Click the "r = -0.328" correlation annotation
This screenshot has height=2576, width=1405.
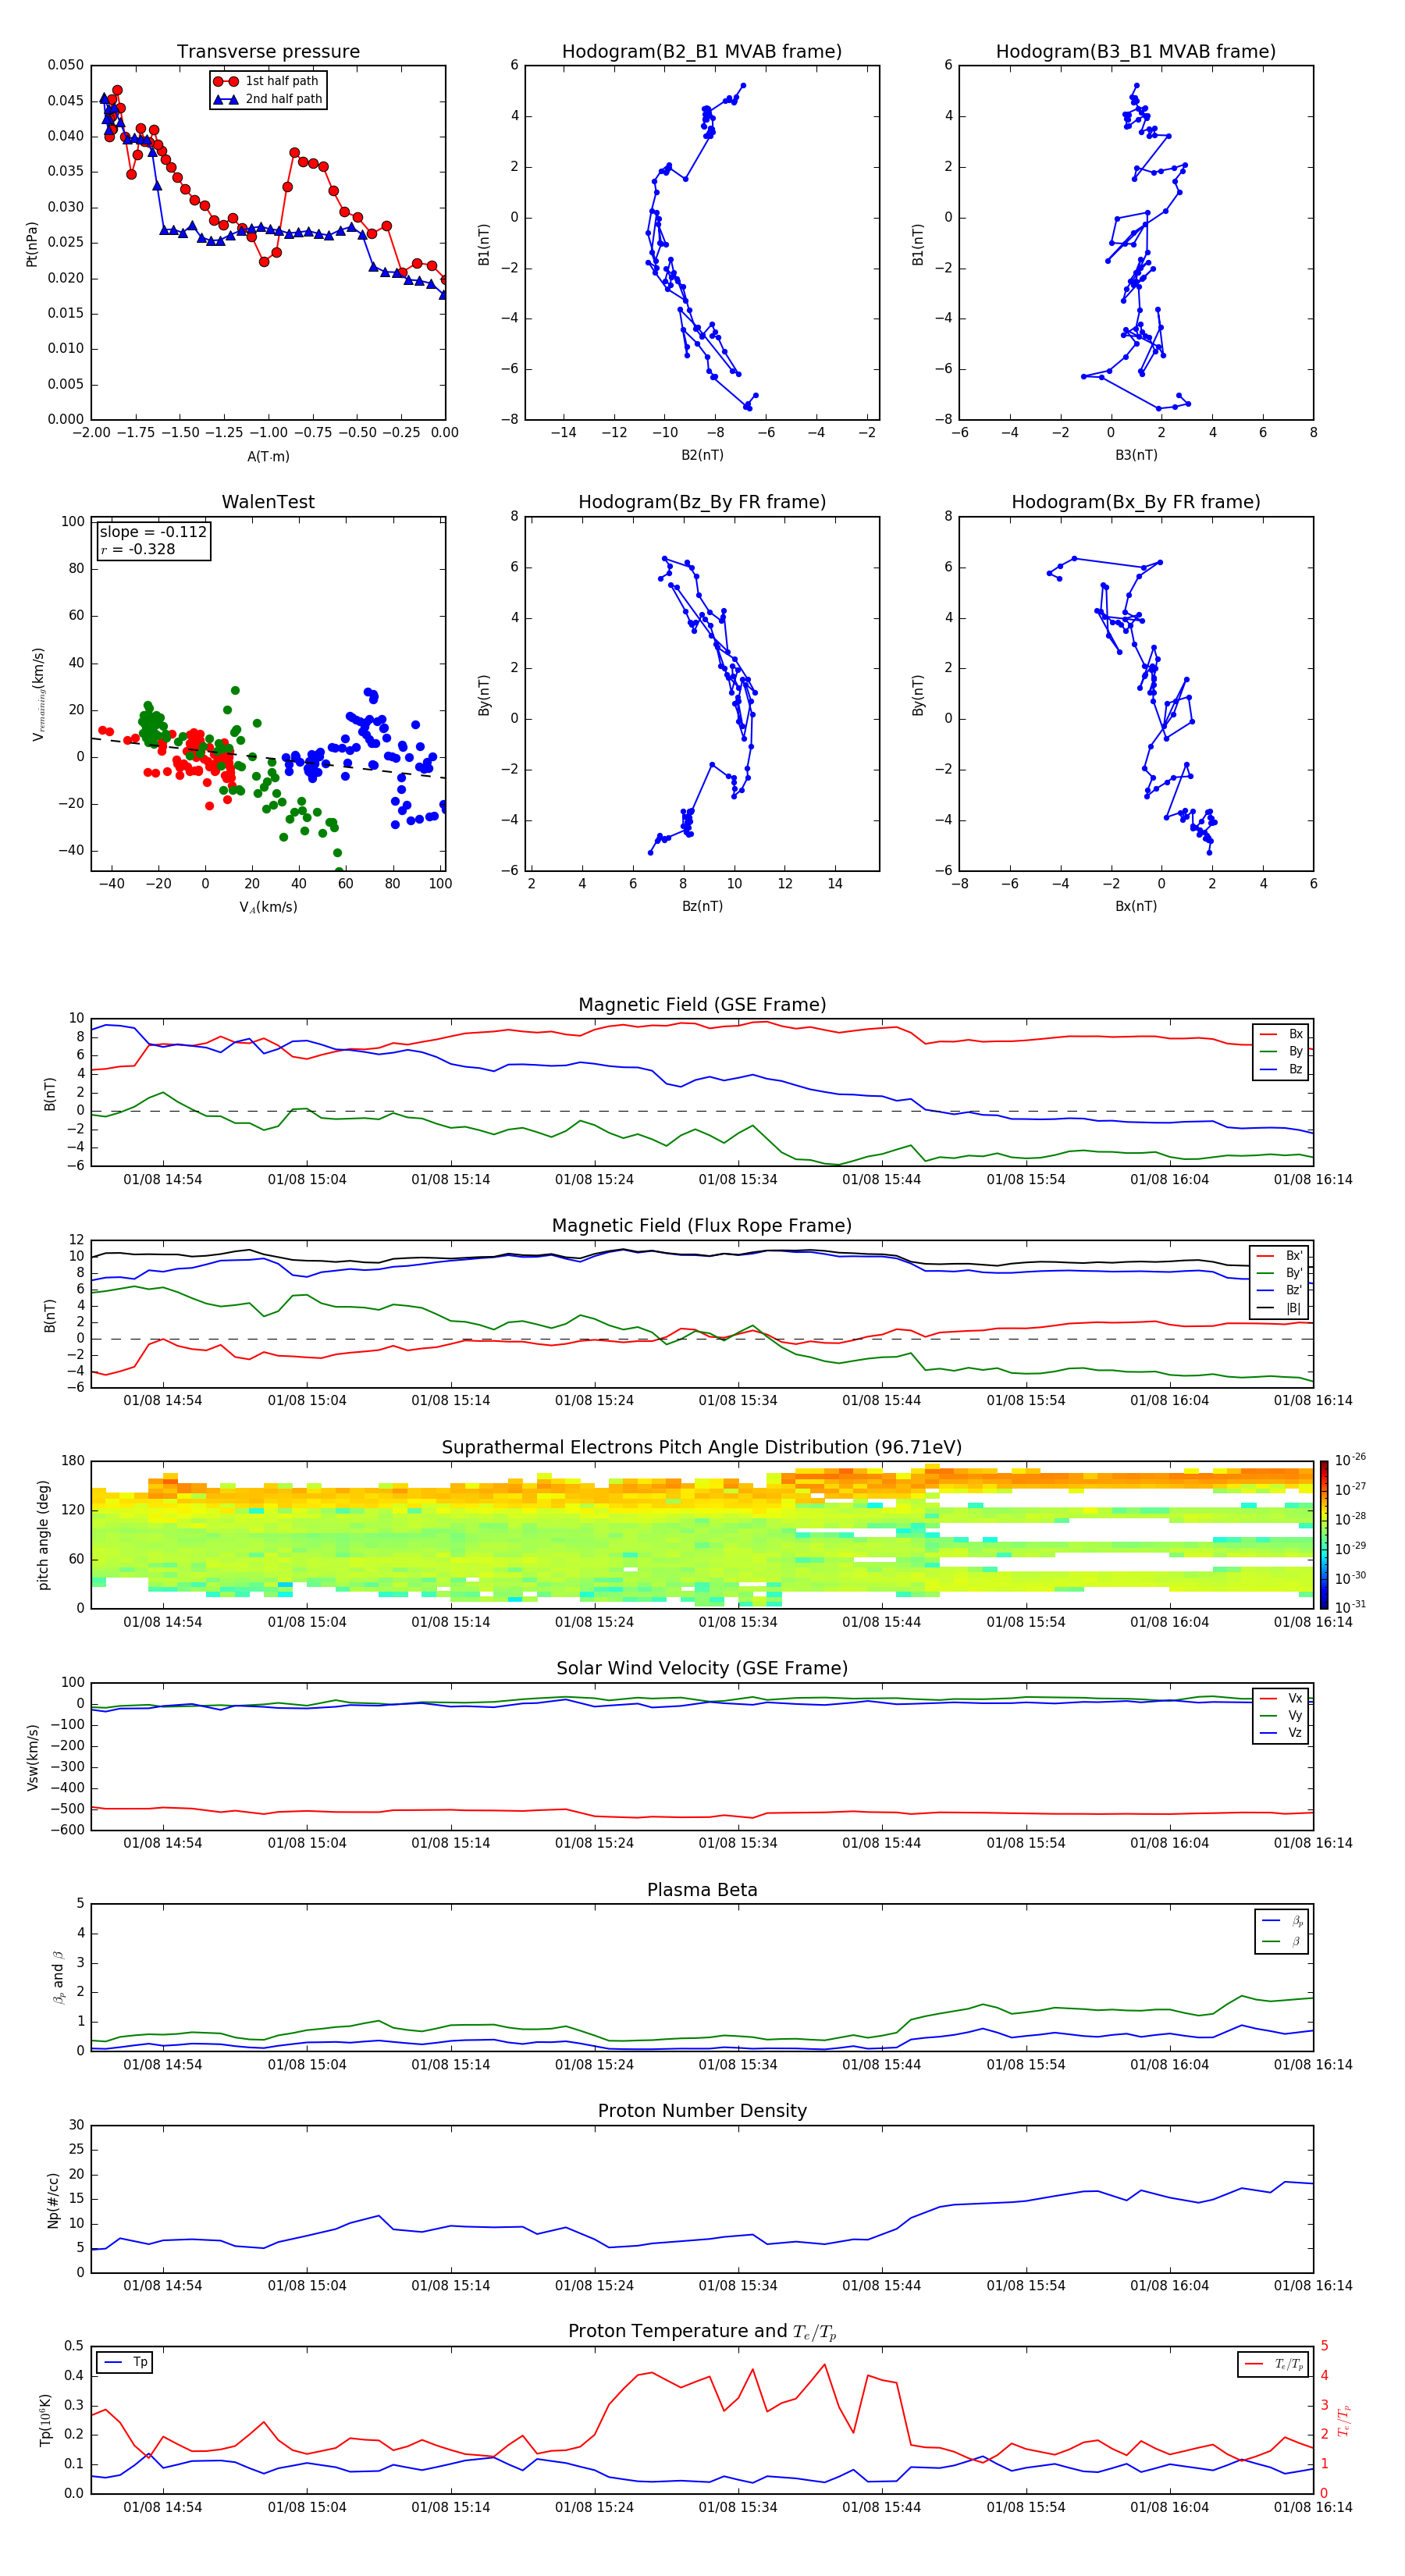pos(138,549)
